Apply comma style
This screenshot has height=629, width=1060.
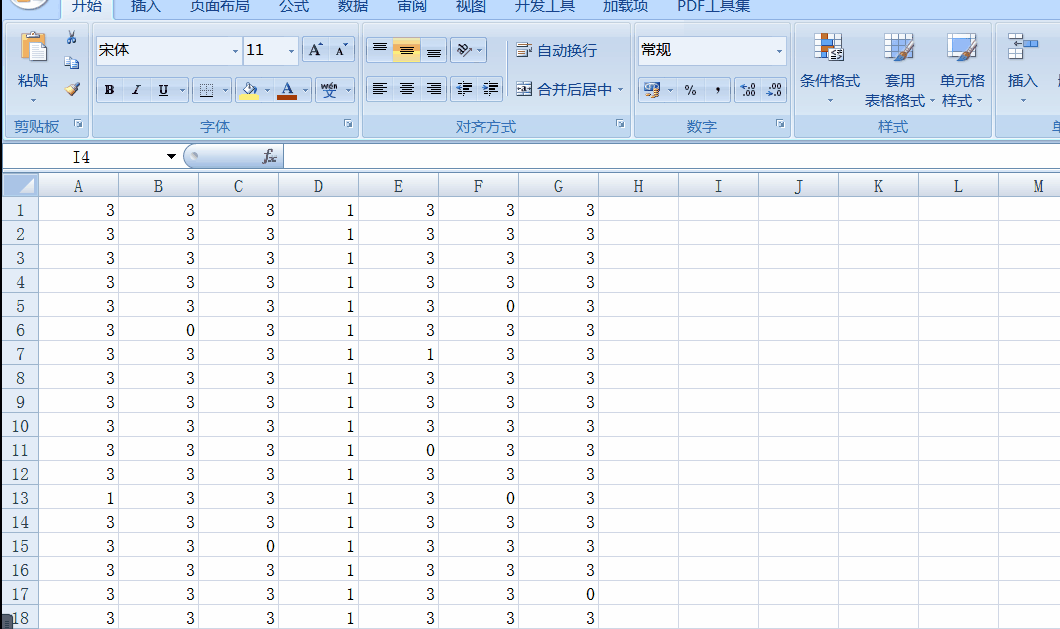tap(717, 89)
